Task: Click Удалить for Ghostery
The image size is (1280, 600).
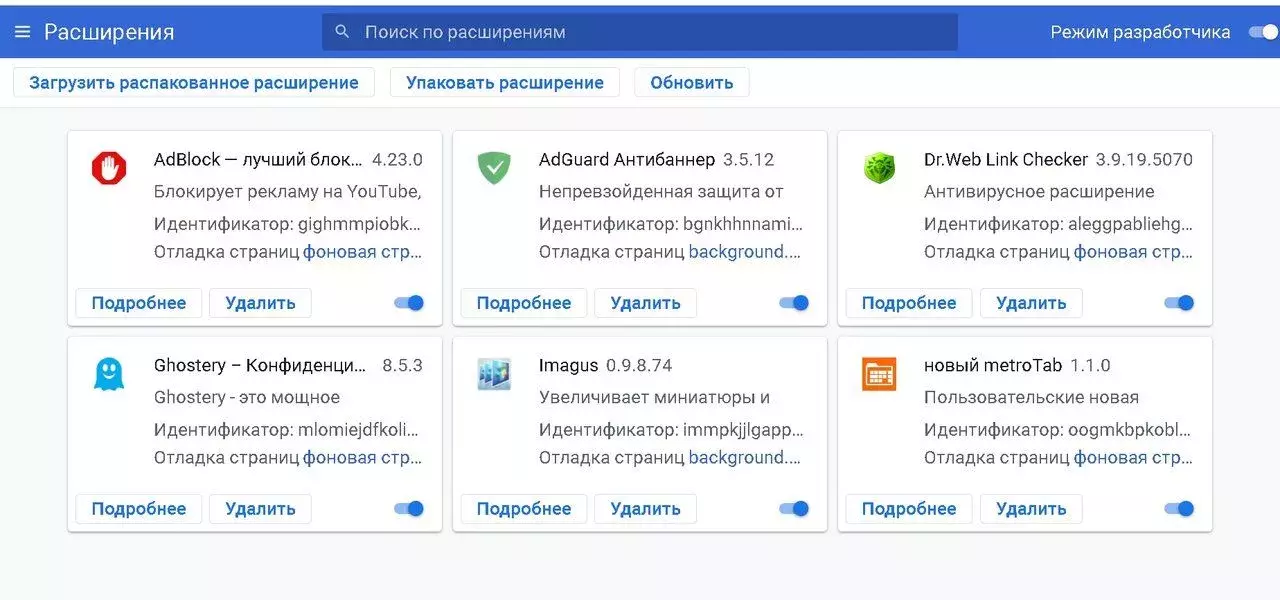Action: tap(260, 509)
